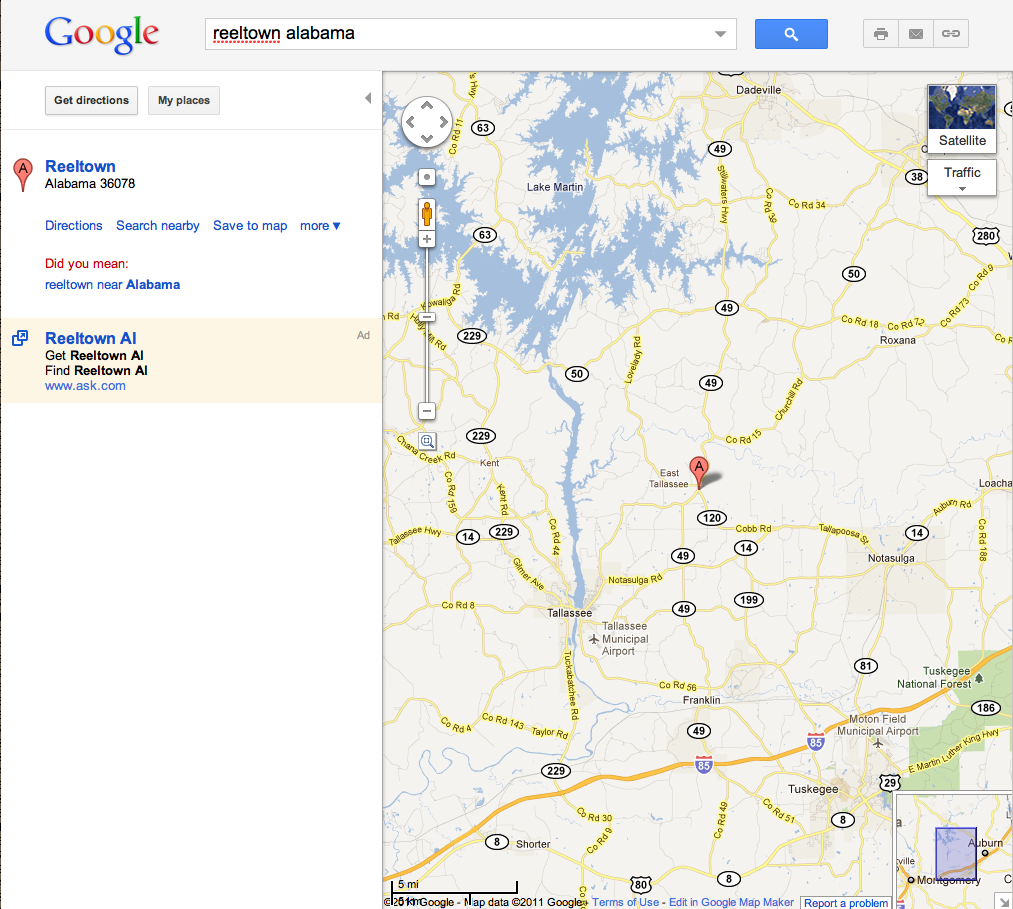Zoom out with the minus button

[426, 411]
